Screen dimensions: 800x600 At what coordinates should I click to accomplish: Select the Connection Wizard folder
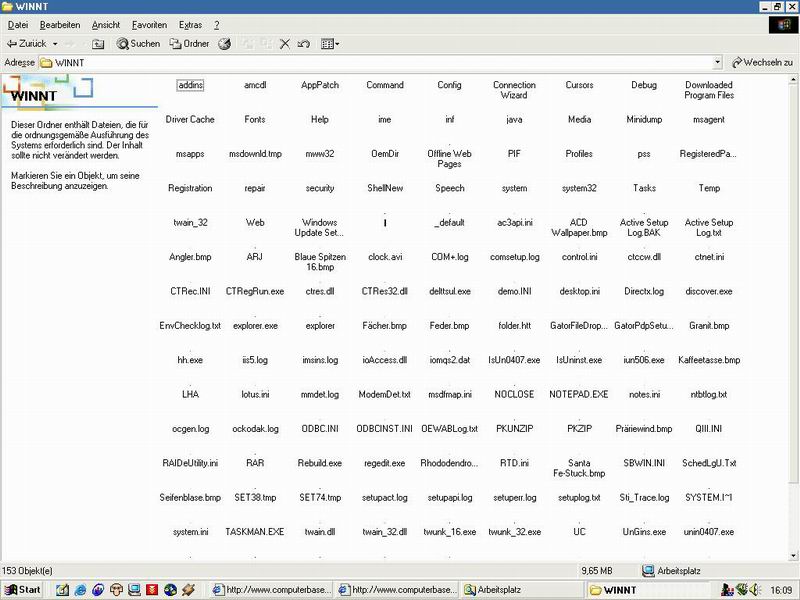pos(514,90)
